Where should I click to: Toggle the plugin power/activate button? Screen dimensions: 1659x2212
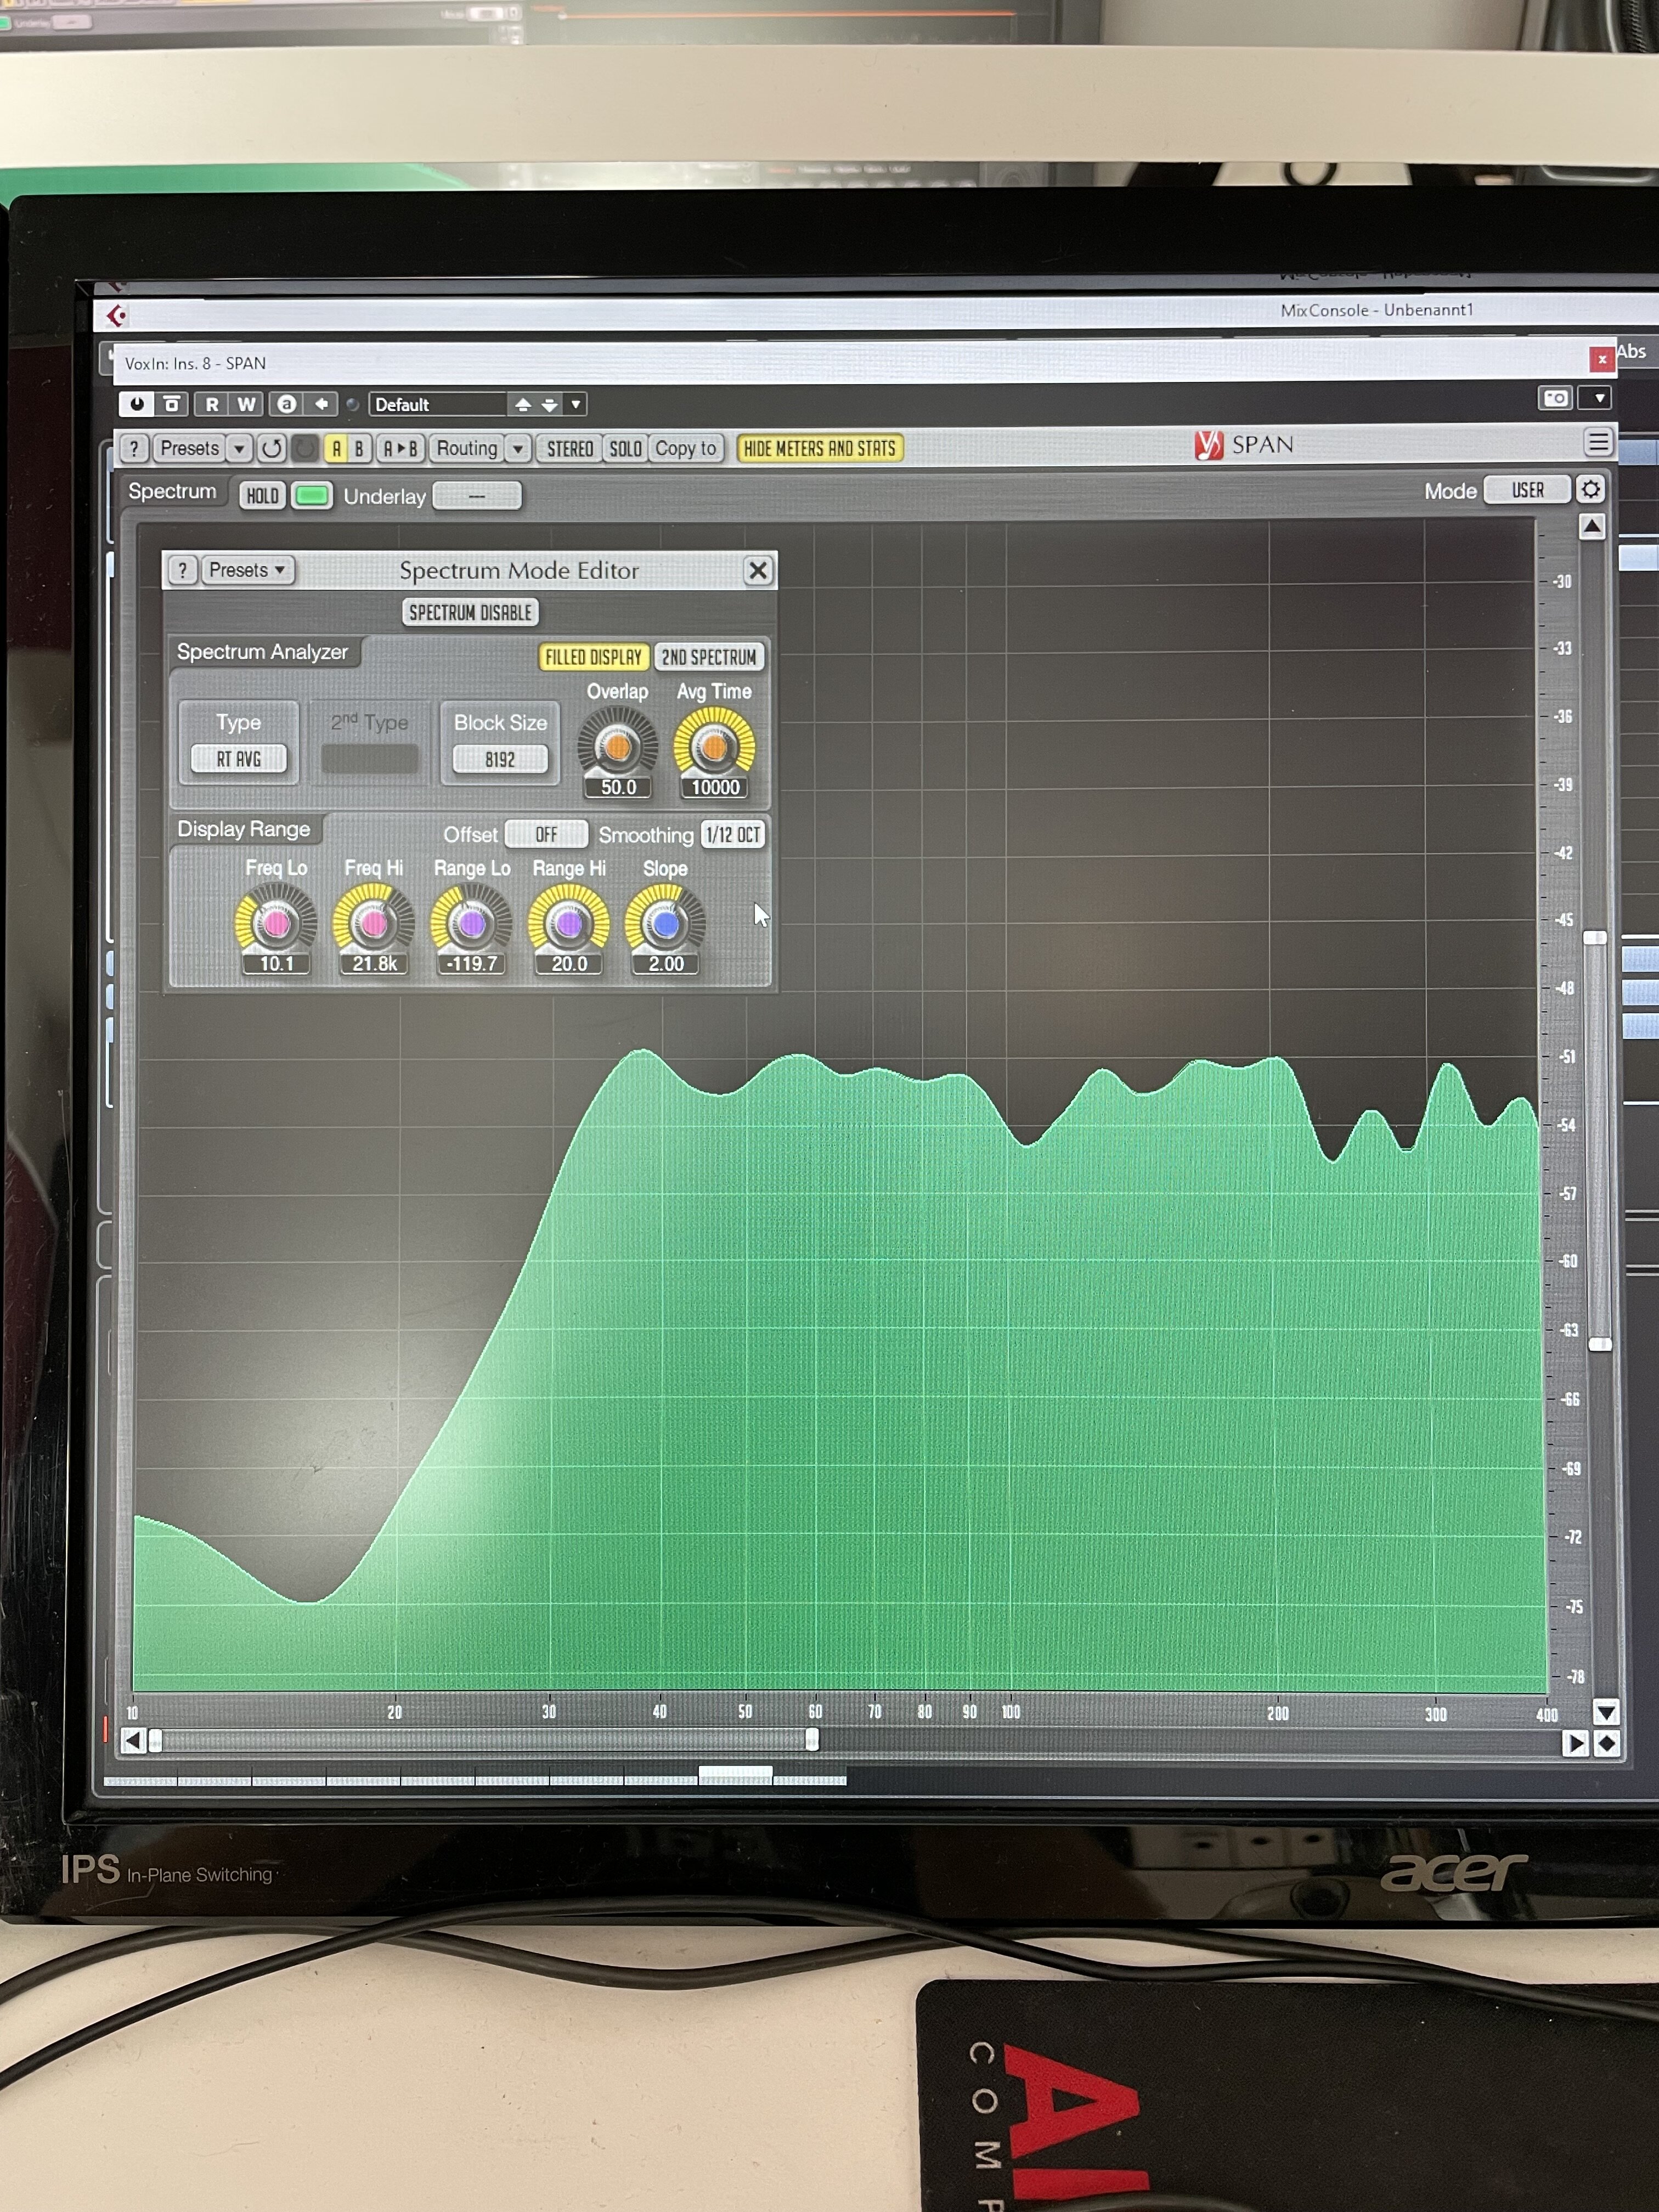pos(137,404)
